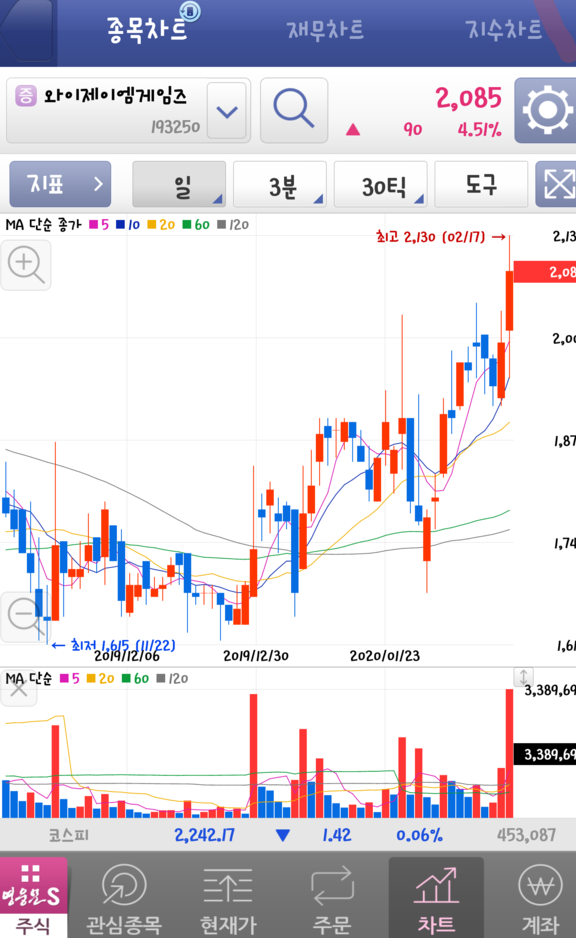The image size is (576, 938).
Task: Switch to the 재무차트 tab
Action: [x=325, y=29]
